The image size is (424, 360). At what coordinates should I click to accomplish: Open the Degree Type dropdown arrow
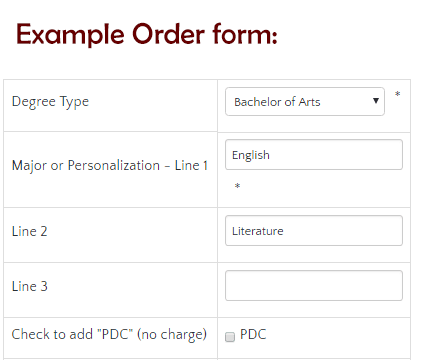click(376, 101)
